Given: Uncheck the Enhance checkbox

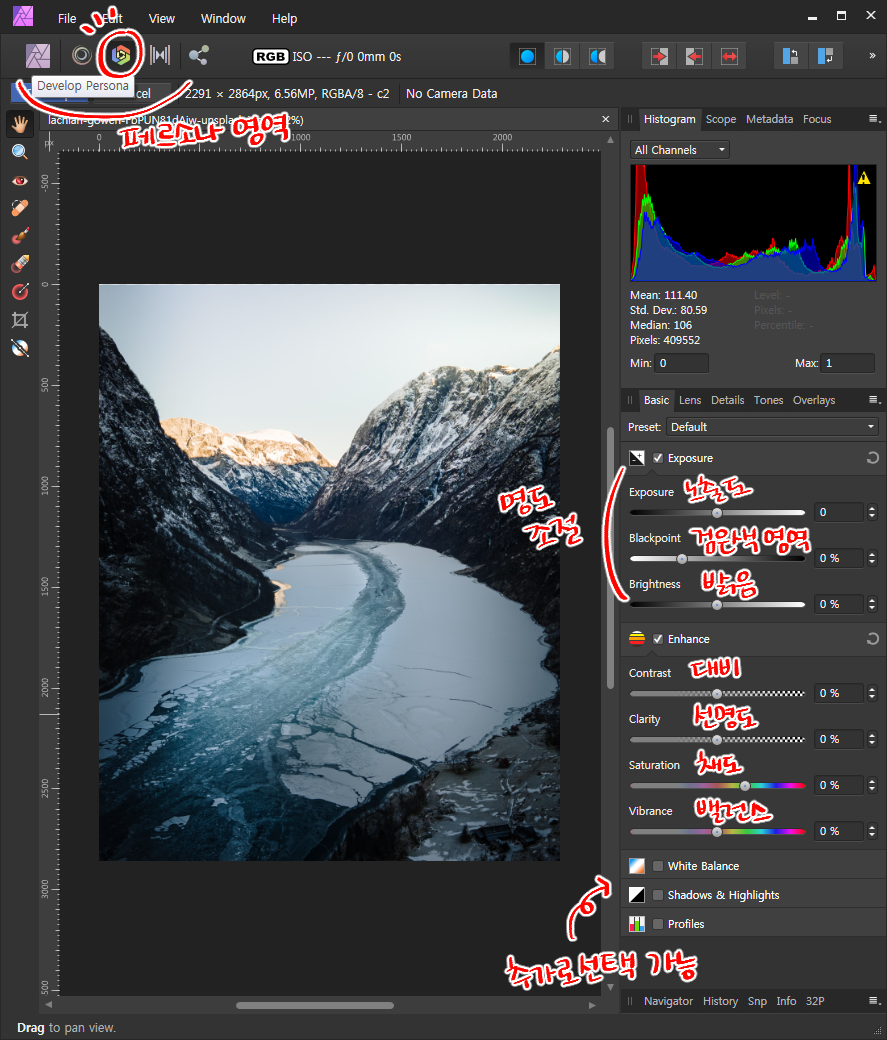Looking at the screenshot, I should tap(658, 639).
